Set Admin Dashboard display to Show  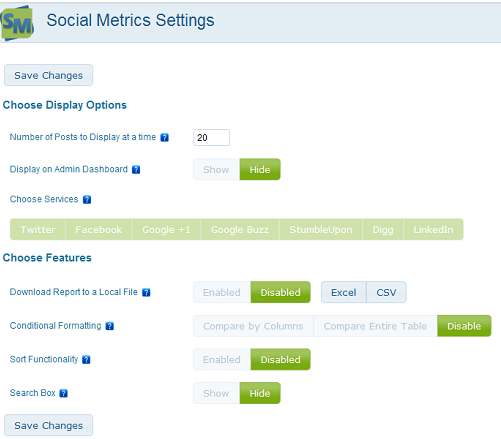[x=216, y=169]
